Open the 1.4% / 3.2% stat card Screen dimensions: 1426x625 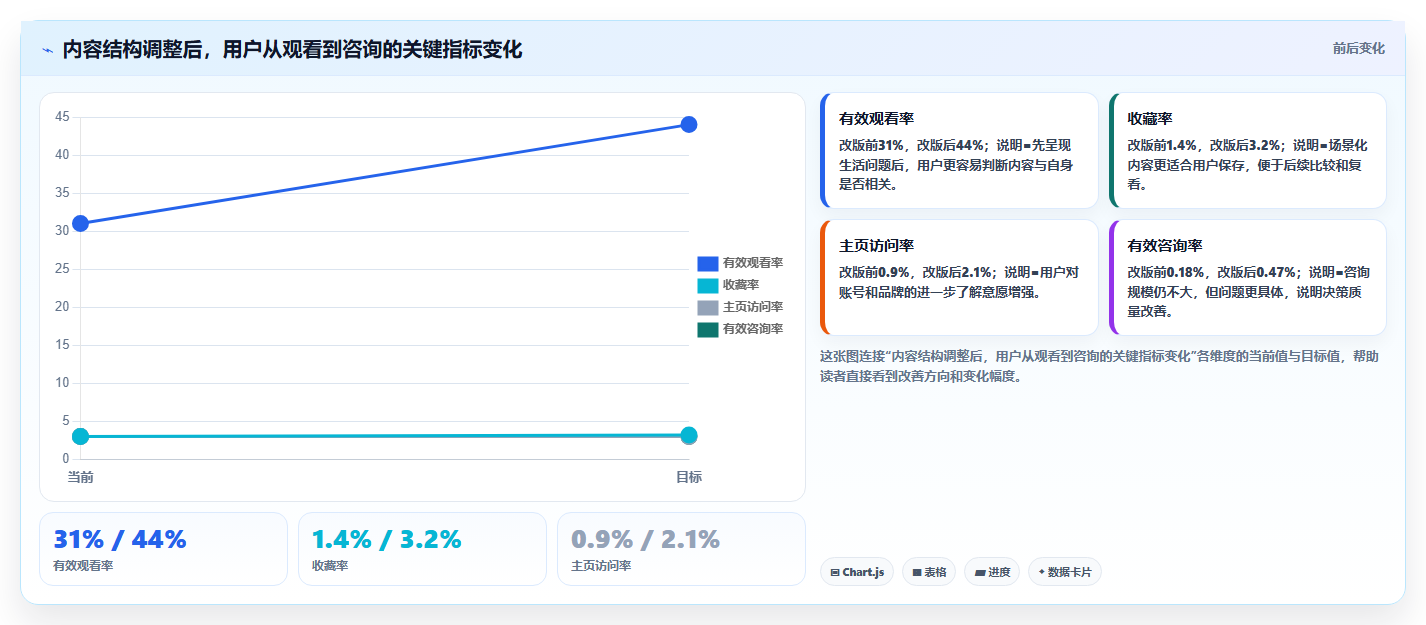click(422, 549)
